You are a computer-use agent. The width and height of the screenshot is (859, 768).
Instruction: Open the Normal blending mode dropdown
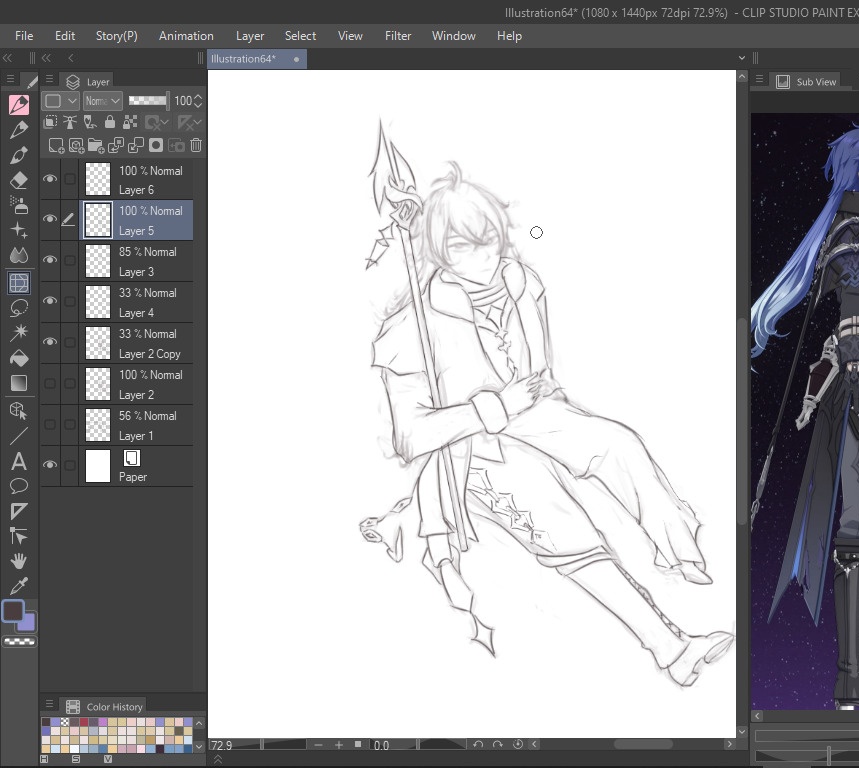[x=102, y=101]
